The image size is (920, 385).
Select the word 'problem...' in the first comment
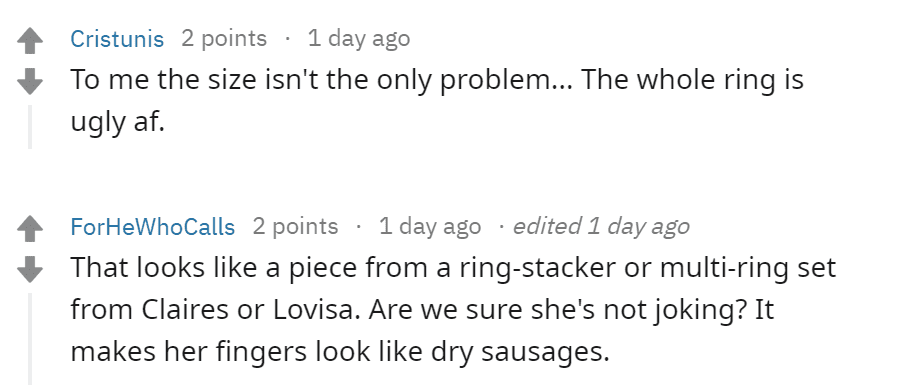506,80
